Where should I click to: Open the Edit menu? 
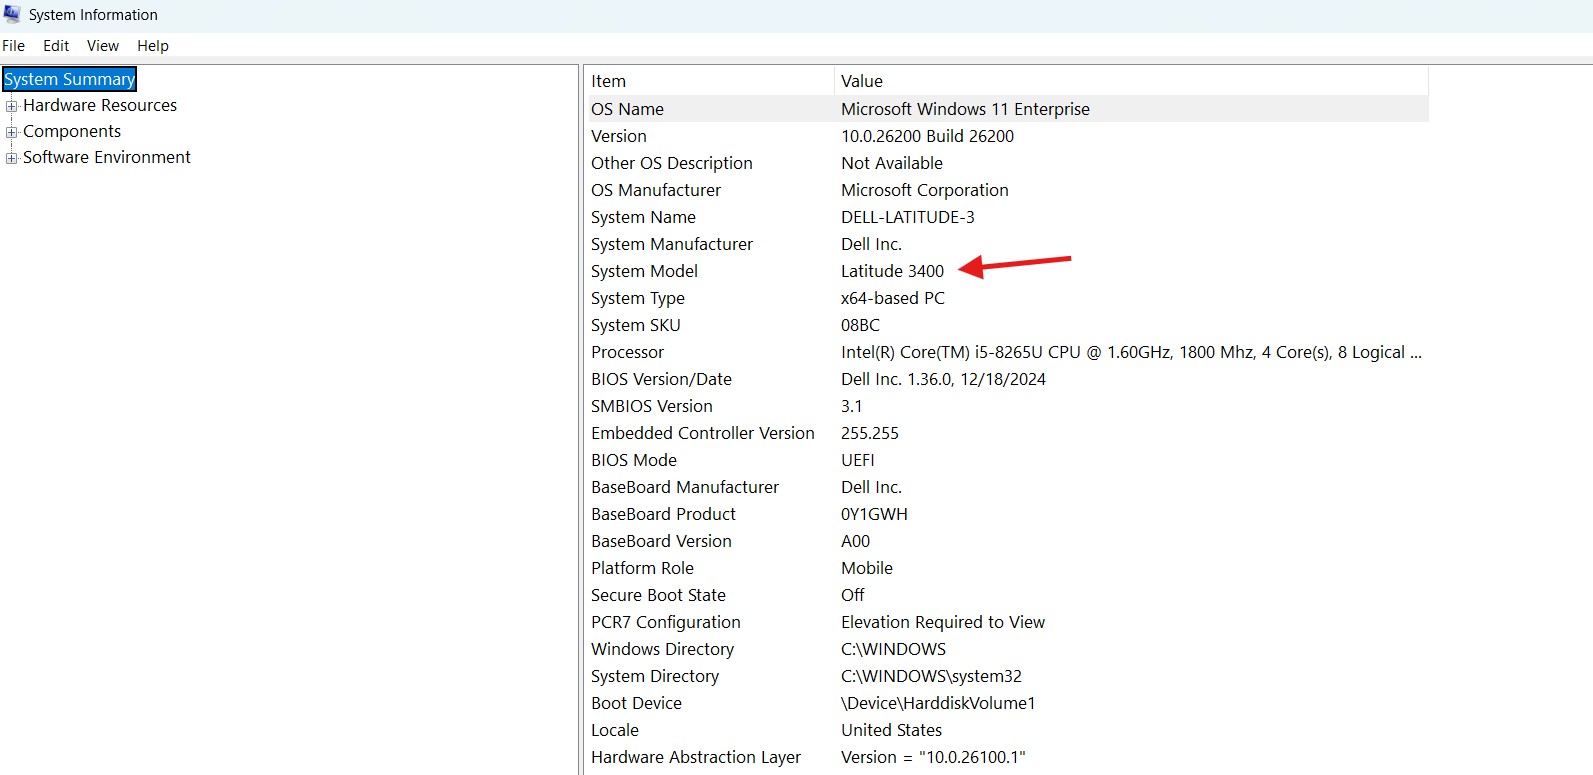[x=56, y=46]
